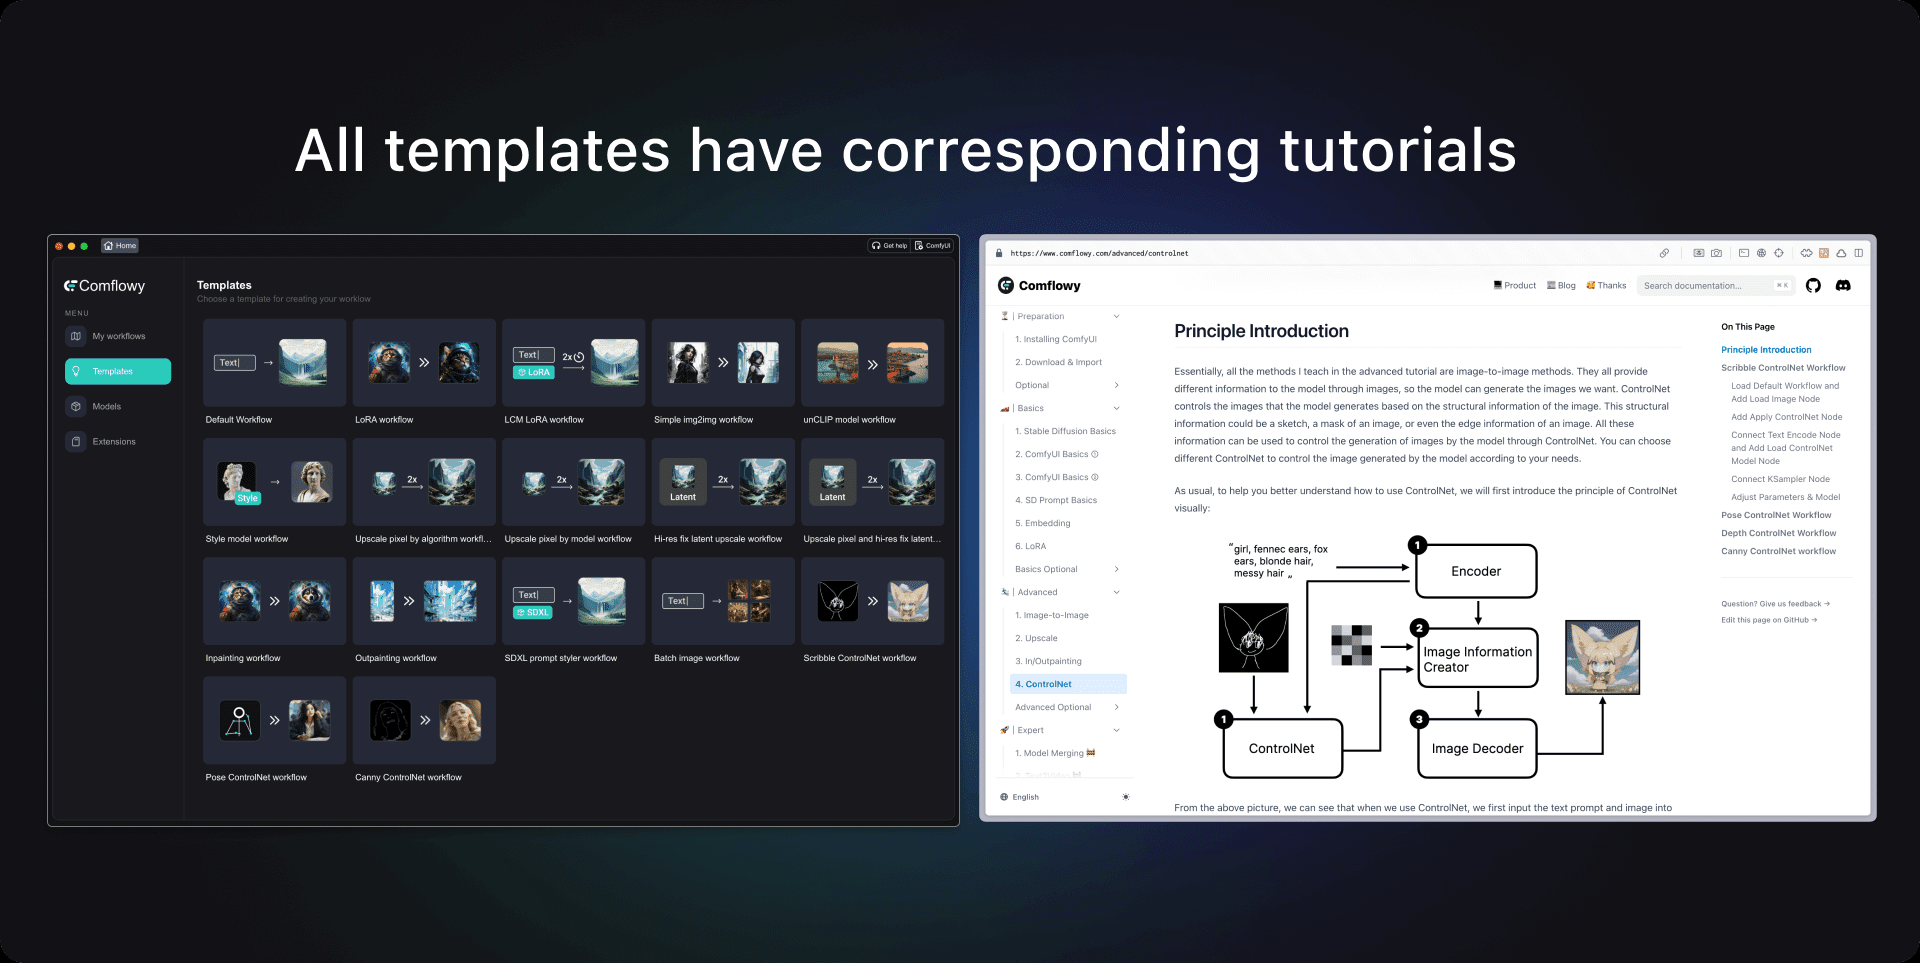Select 4. ControlNet in docs sidebar
Image resolution: width=1920 pixels, height=963 pixels.
(x=1066, y=684)
